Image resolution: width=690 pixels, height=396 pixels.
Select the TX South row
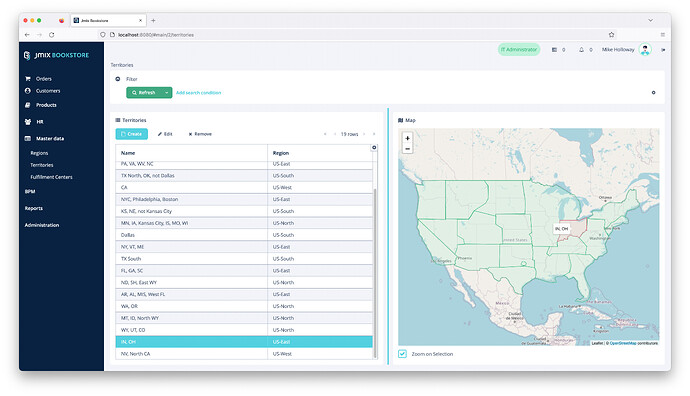pyautogui.click(x=244, y=259)
